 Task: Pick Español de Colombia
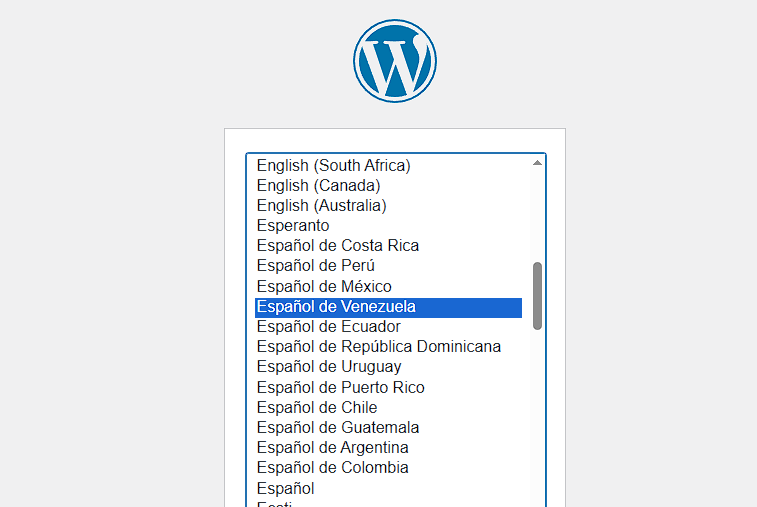coord(332,468)
